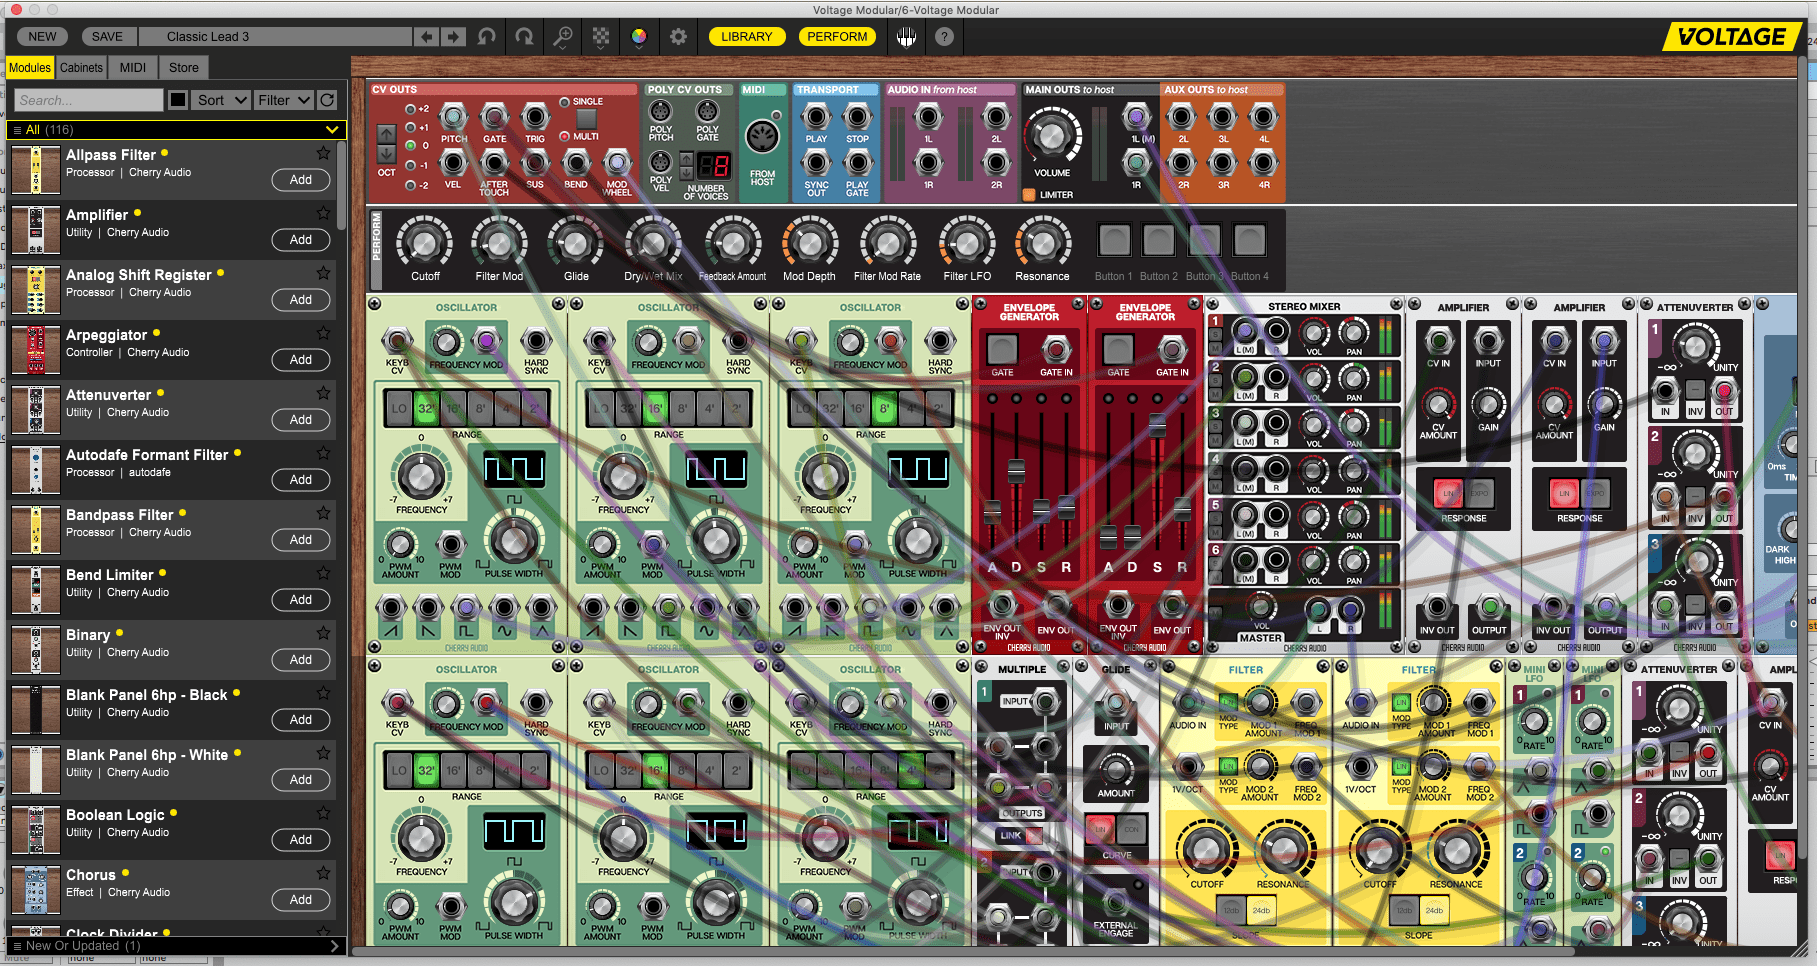The height and width of the screenshot is (966, 1817).
Task: Favorite the Arpeggiator module star
Action: pyautogui.click(x=323, y=333)
